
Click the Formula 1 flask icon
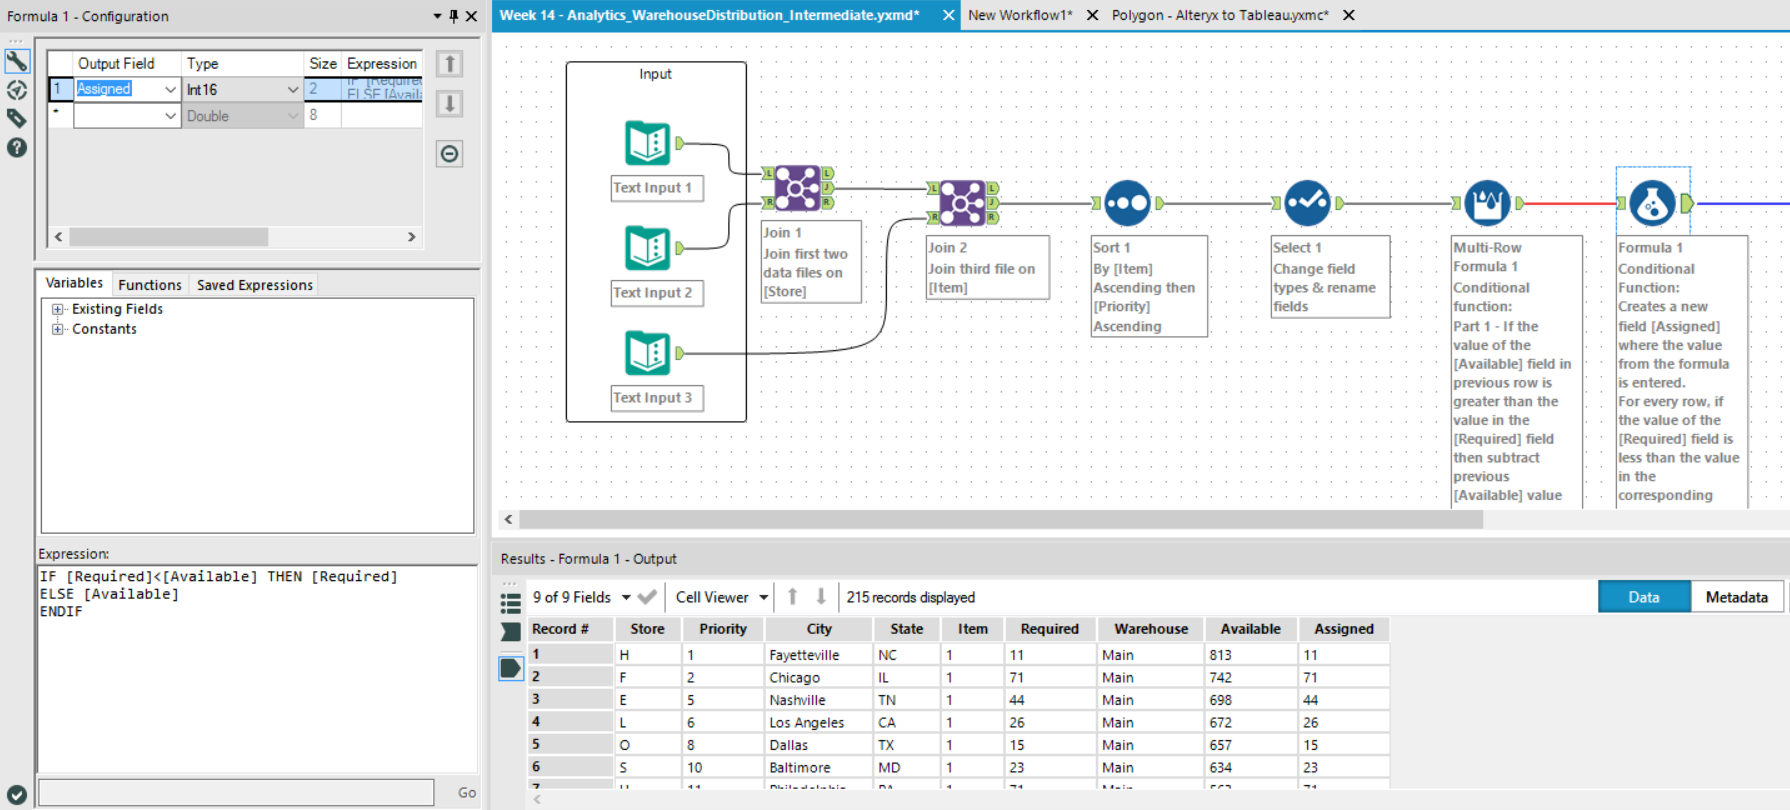coord(1652,203)
